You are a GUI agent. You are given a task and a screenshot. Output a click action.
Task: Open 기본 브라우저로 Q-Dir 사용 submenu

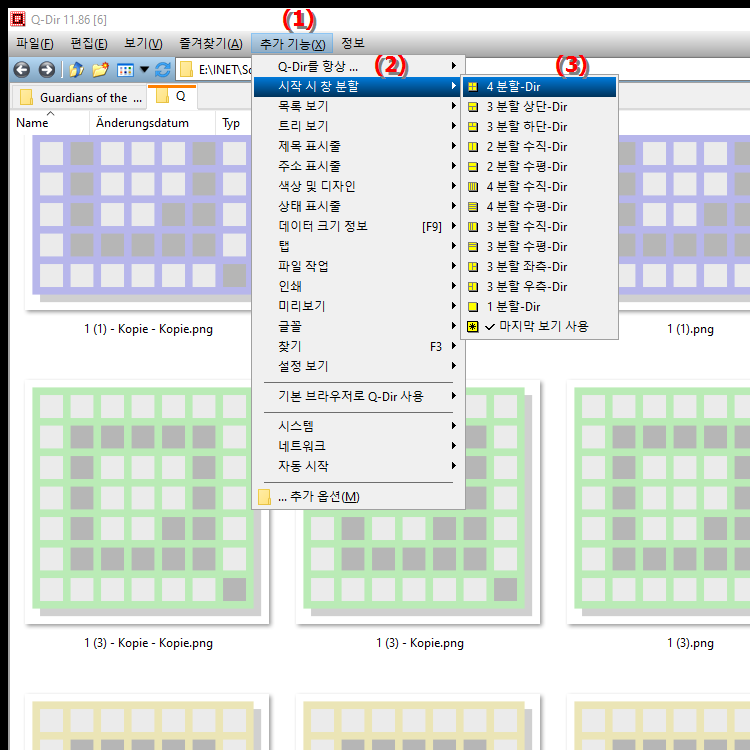[358, 397]
